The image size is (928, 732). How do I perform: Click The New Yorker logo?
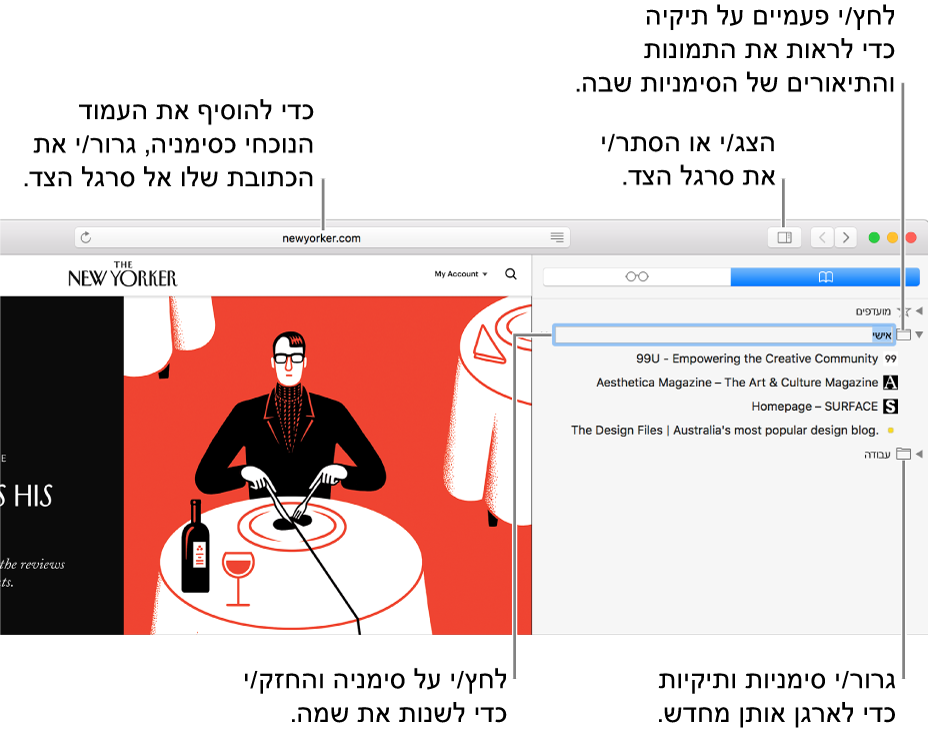122,275
